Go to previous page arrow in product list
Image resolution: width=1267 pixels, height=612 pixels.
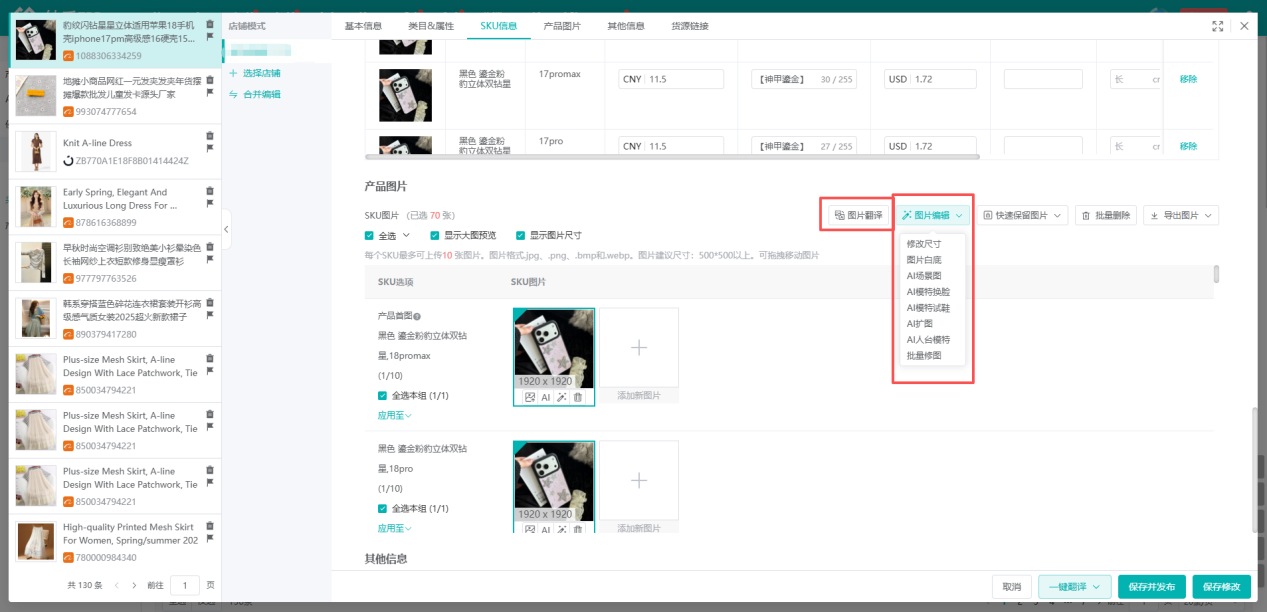pyautogui.click(x=117, y=585)
